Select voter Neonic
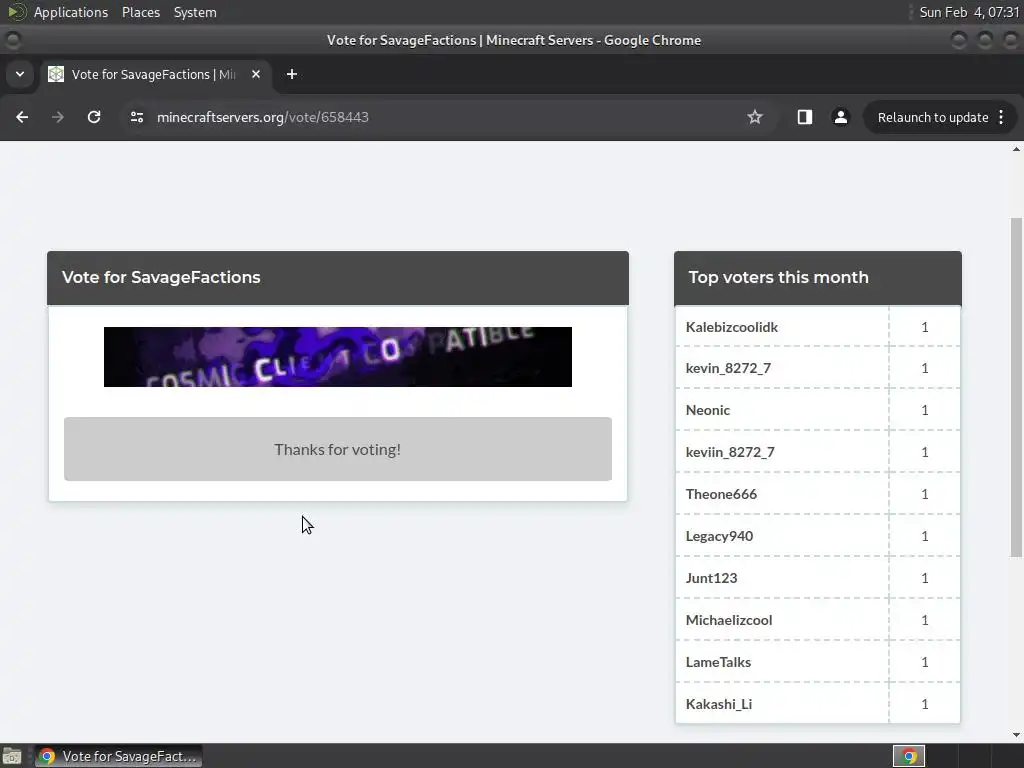 pyautogui.click(x=708, y=410)
